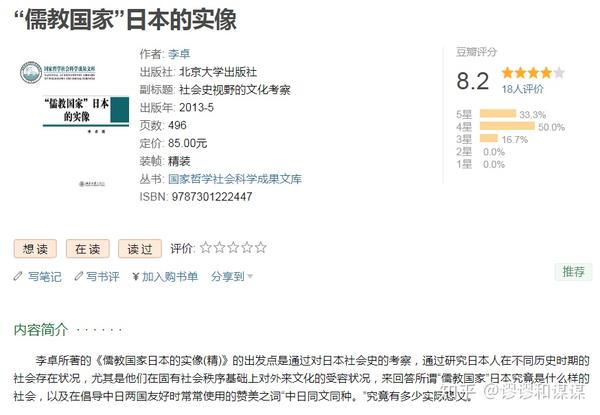Click publisher text 北京大学出版社
This screenshot has width=600, height=415.
218,72
